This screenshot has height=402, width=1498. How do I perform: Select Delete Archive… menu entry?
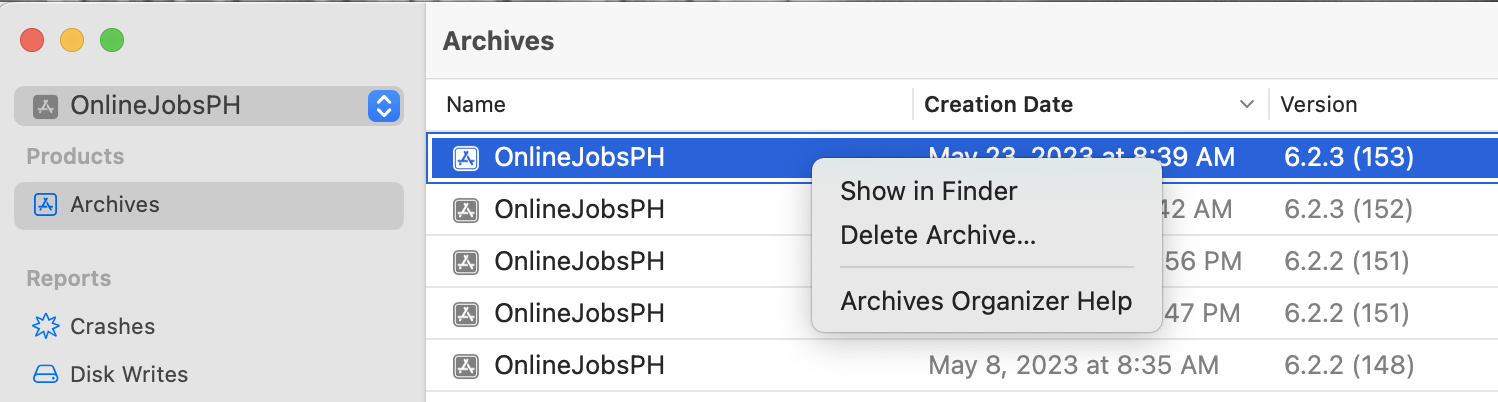tap(937, 236)
